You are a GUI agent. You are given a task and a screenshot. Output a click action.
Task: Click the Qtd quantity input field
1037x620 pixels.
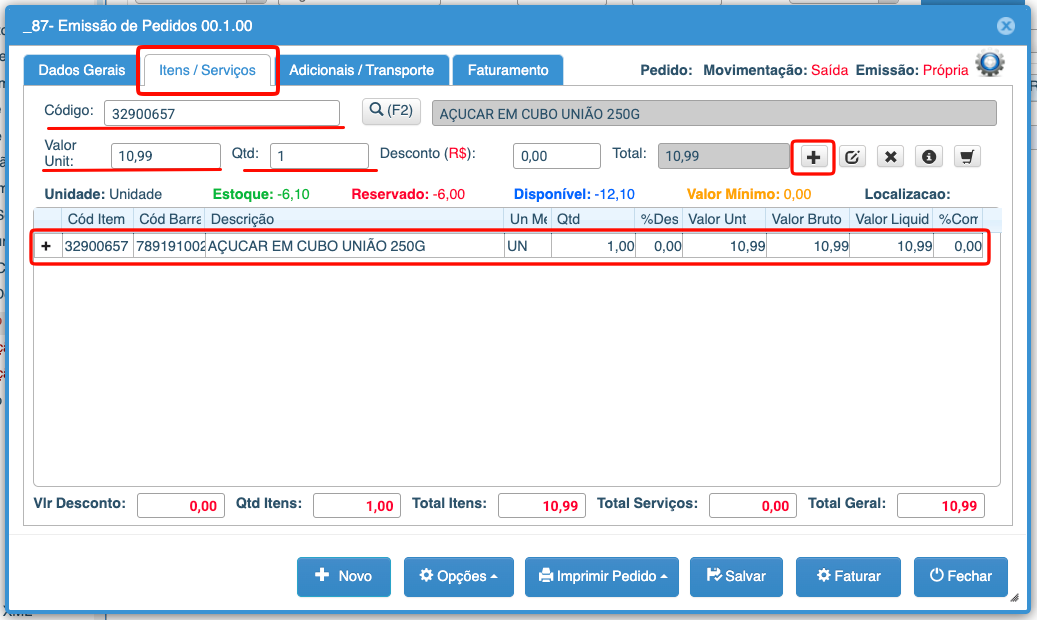point(319,157)
